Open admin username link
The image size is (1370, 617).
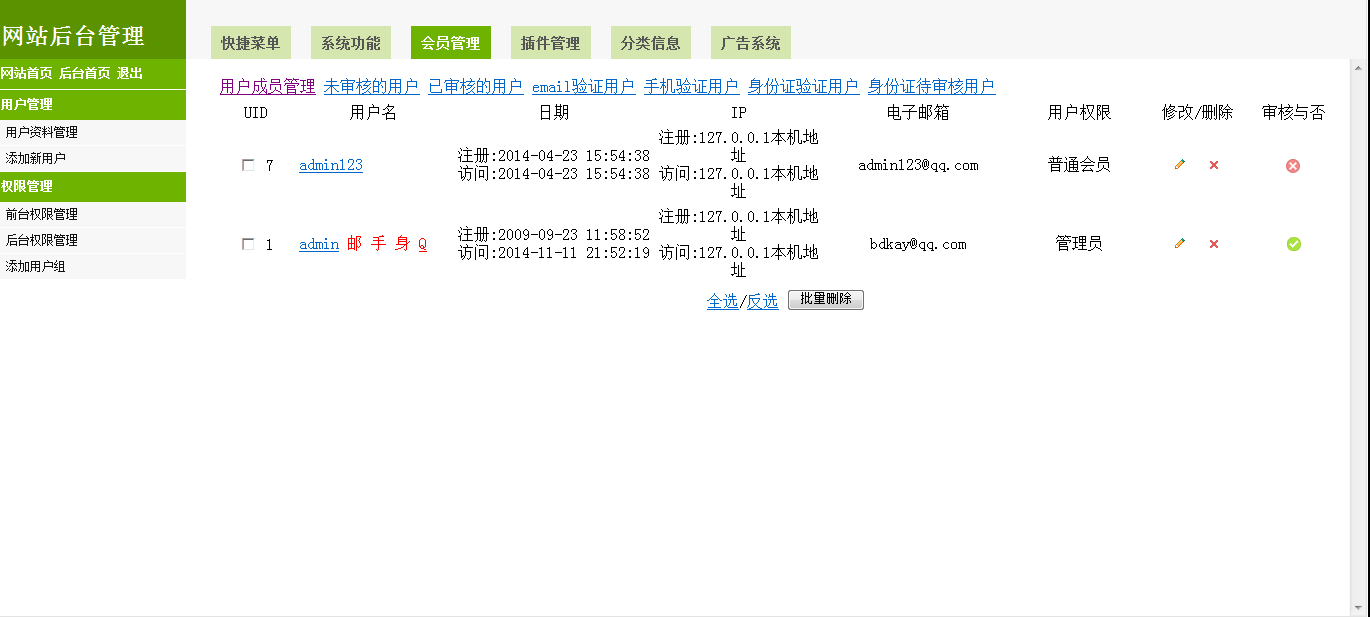pyautogui.click(x=319, y=244)
